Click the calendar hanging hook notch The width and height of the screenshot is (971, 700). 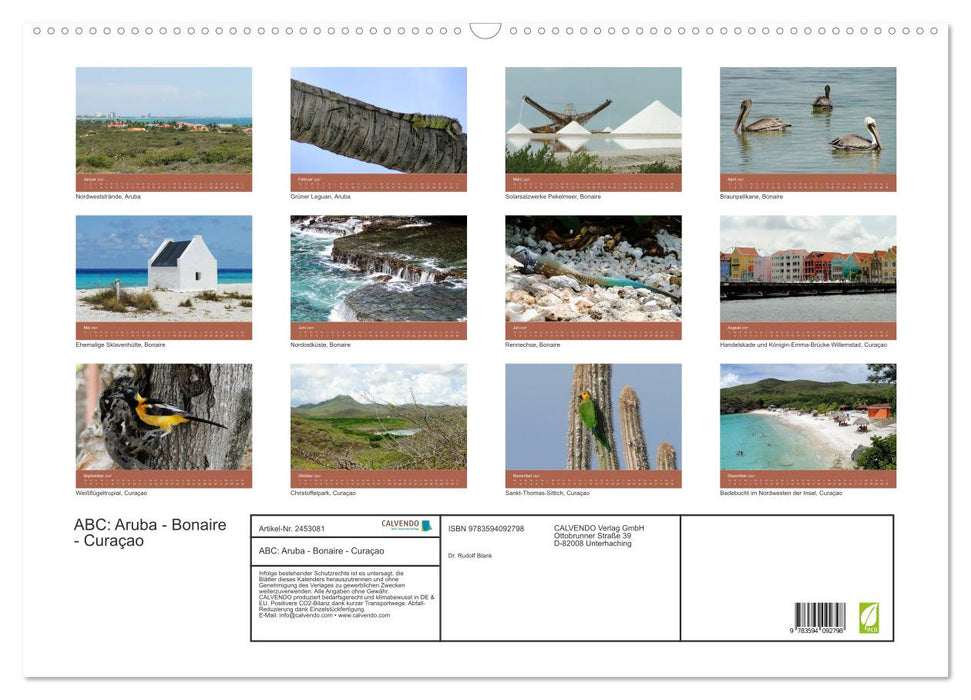tap(486, 31)
